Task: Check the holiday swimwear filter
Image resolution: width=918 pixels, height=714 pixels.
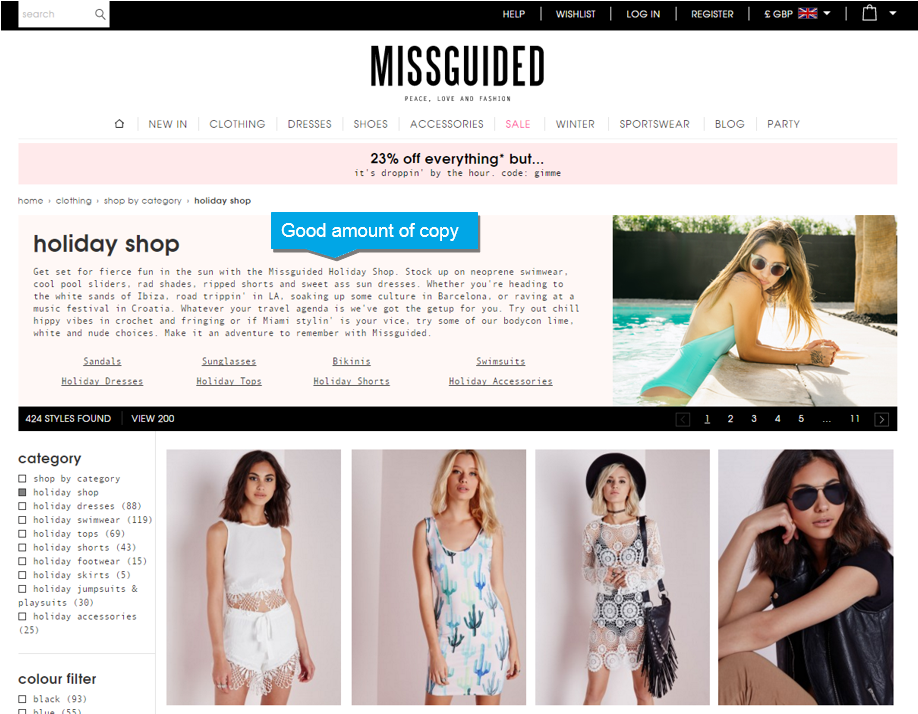Action: 22,520
